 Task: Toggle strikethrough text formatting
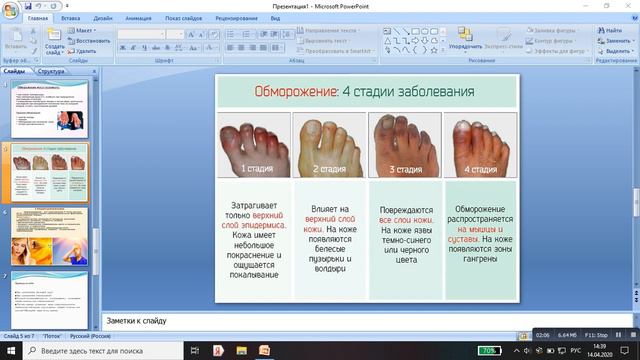(x=156, y=48)
